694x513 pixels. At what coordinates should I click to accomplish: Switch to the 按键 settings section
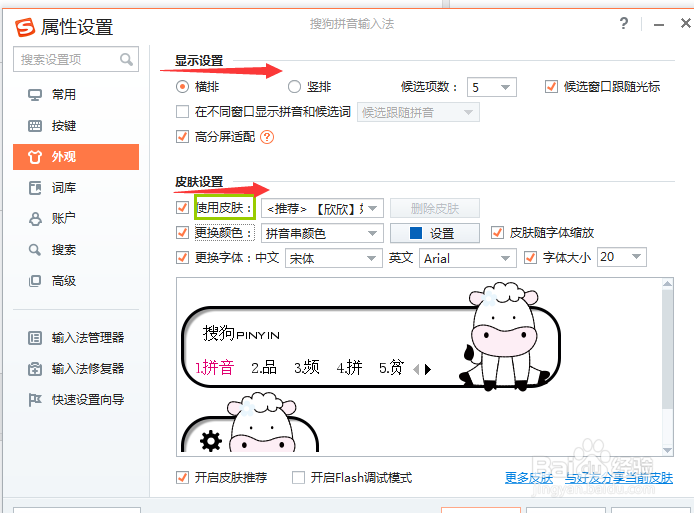point(76,126)
